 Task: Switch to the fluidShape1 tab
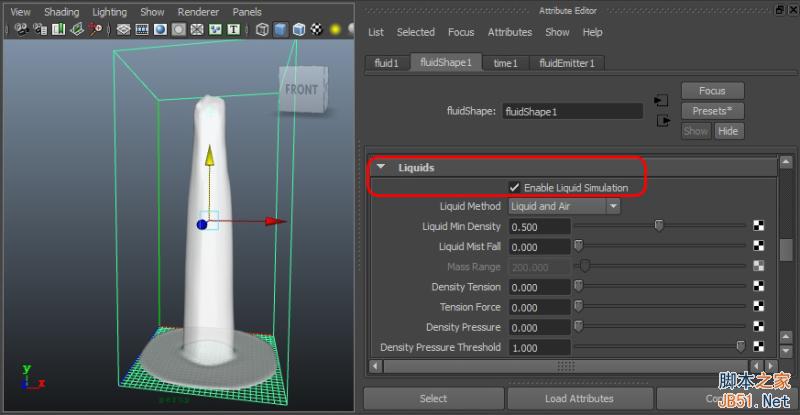coord(445,62)
